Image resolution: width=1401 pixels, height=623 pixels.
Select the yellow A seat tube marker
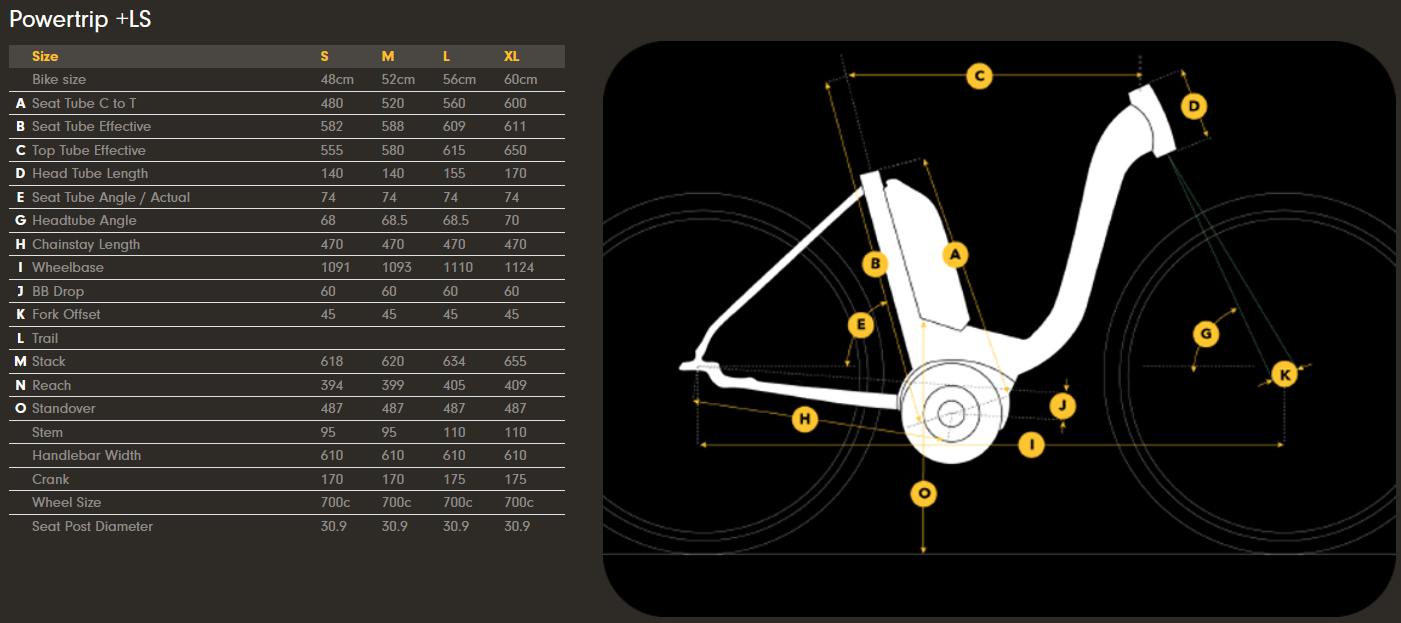coord(955,255)
